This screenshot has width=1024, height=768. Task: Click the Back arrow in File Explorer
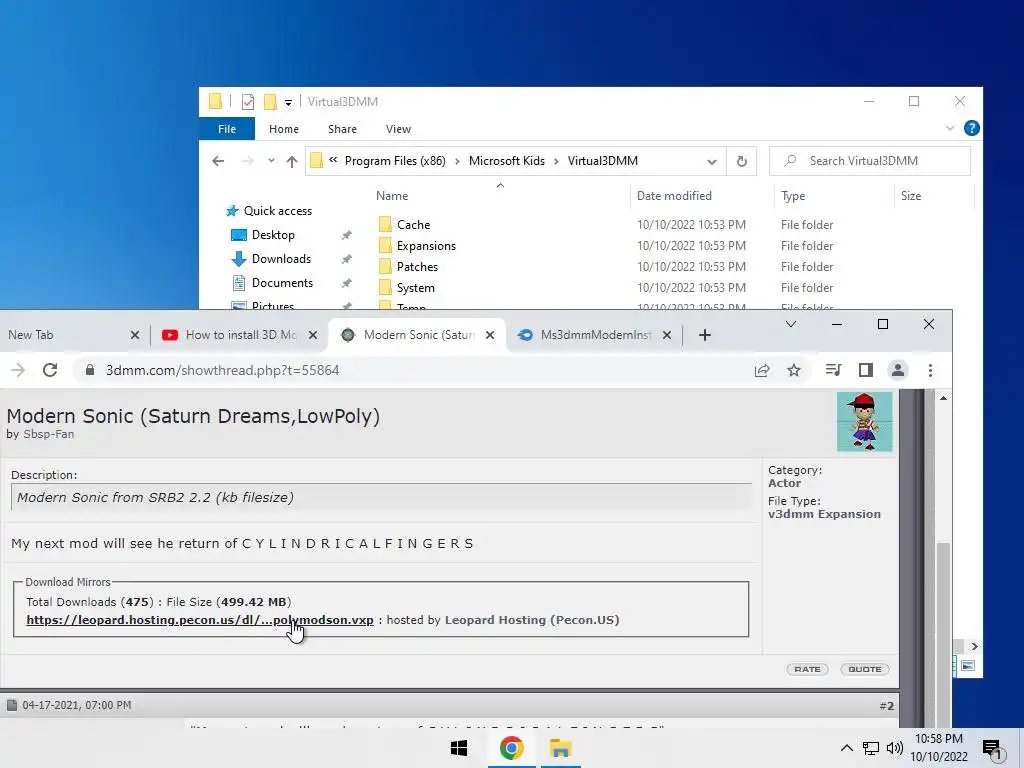[218, 161]
